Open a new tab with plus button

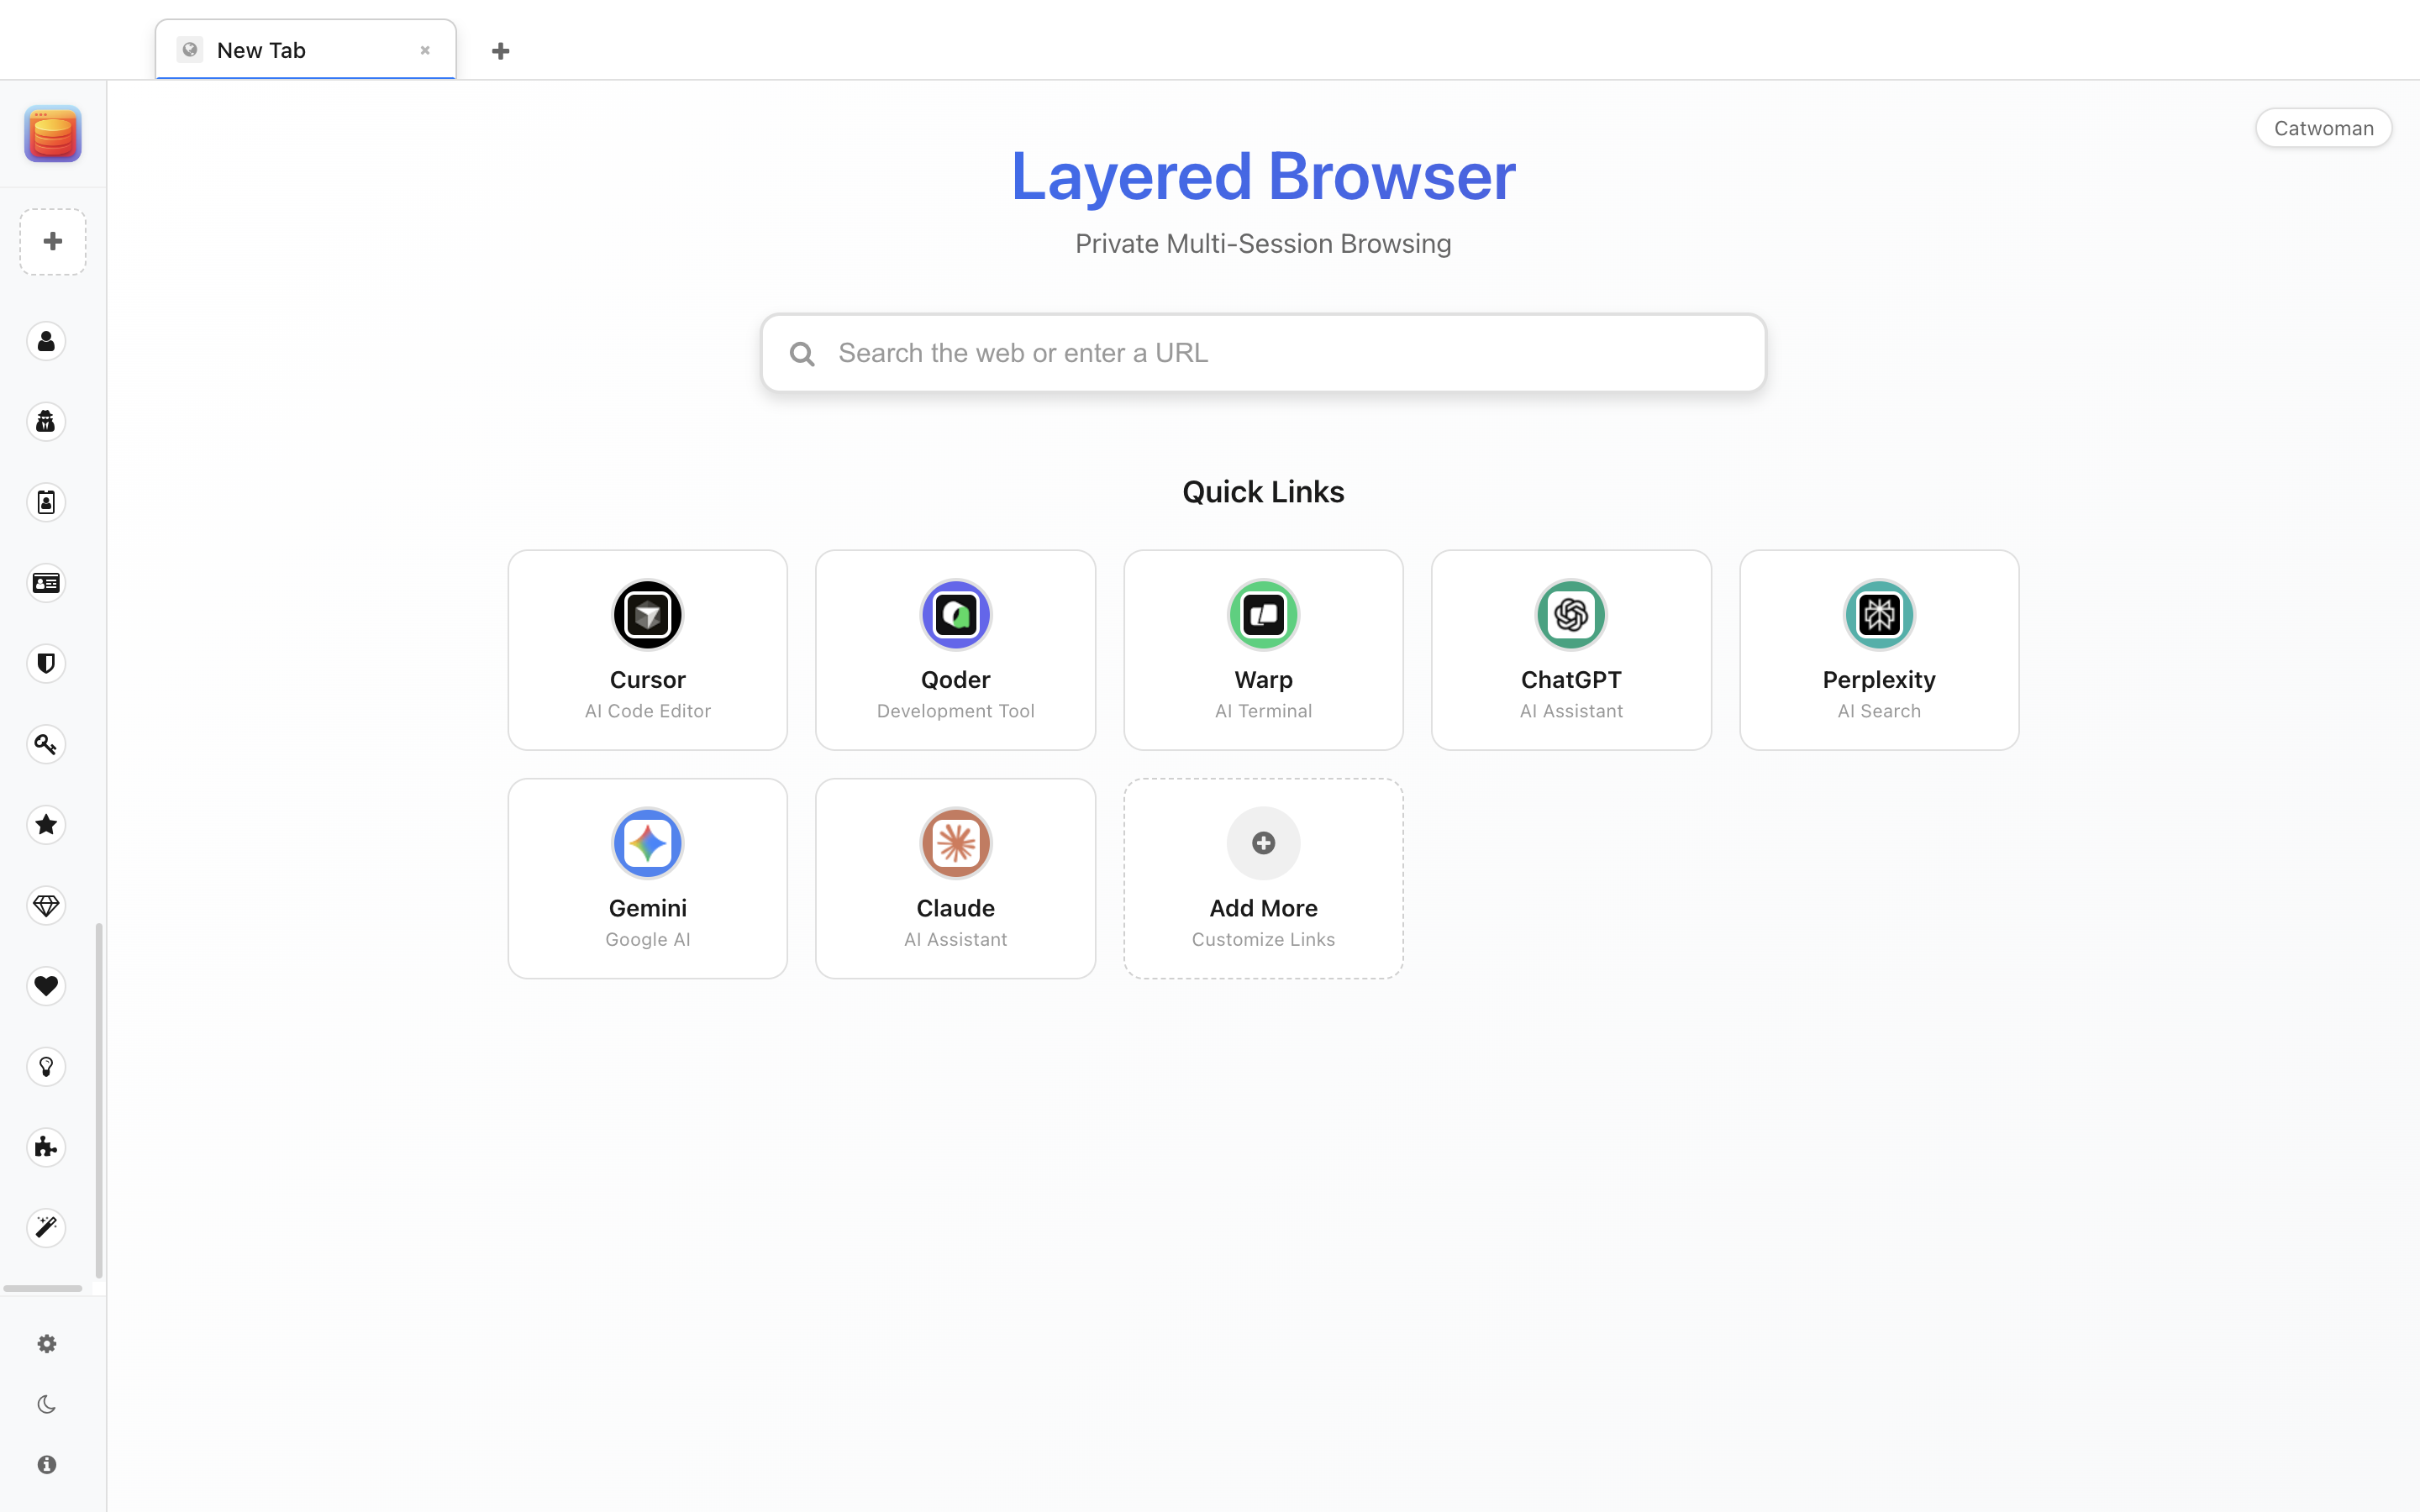click(x=501, y=51)
